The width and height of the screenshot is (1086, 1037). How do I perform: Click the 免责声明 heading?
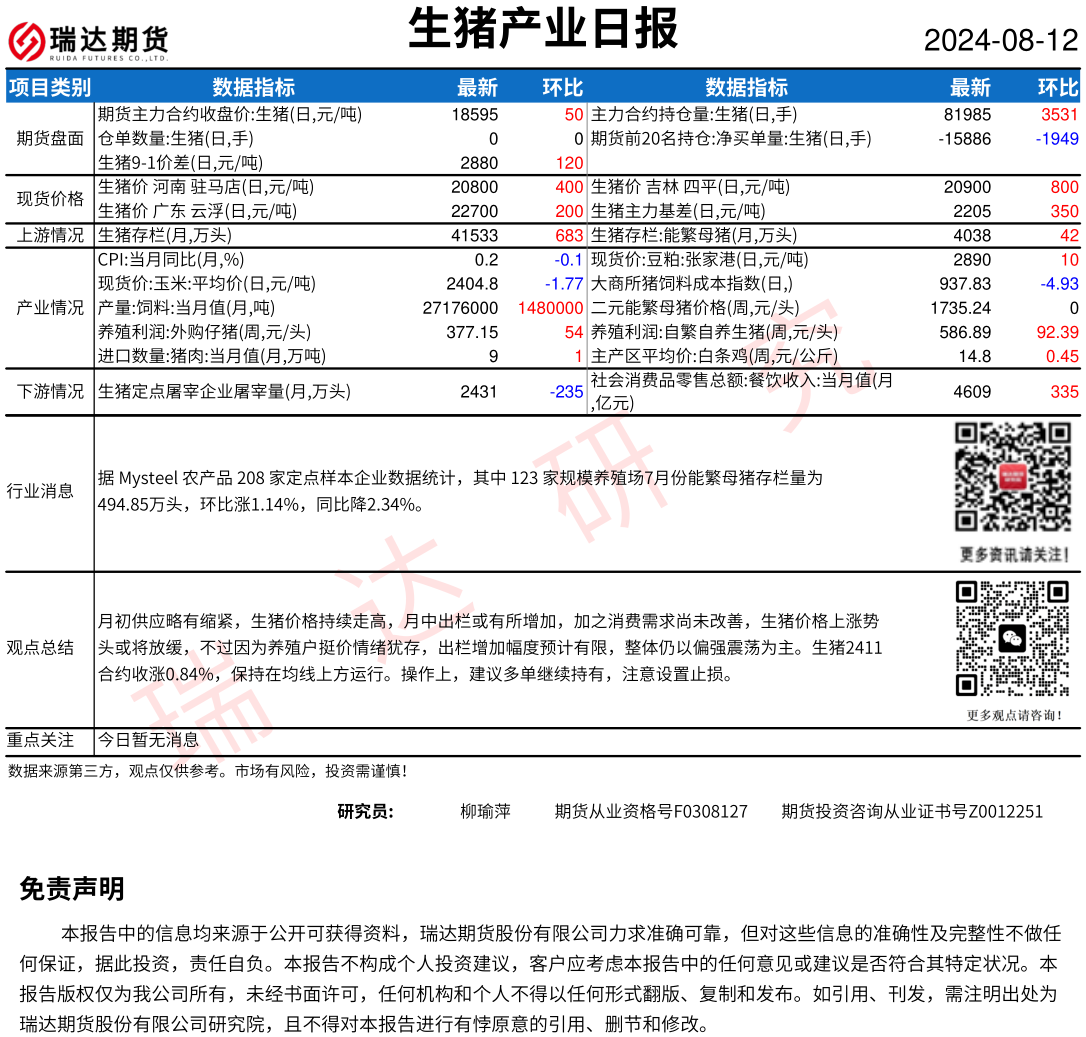(72, 889)
